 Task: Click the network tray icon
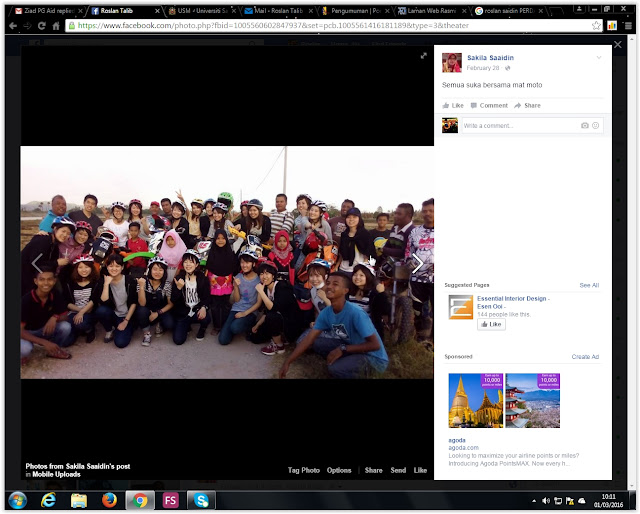pos(558,501)
